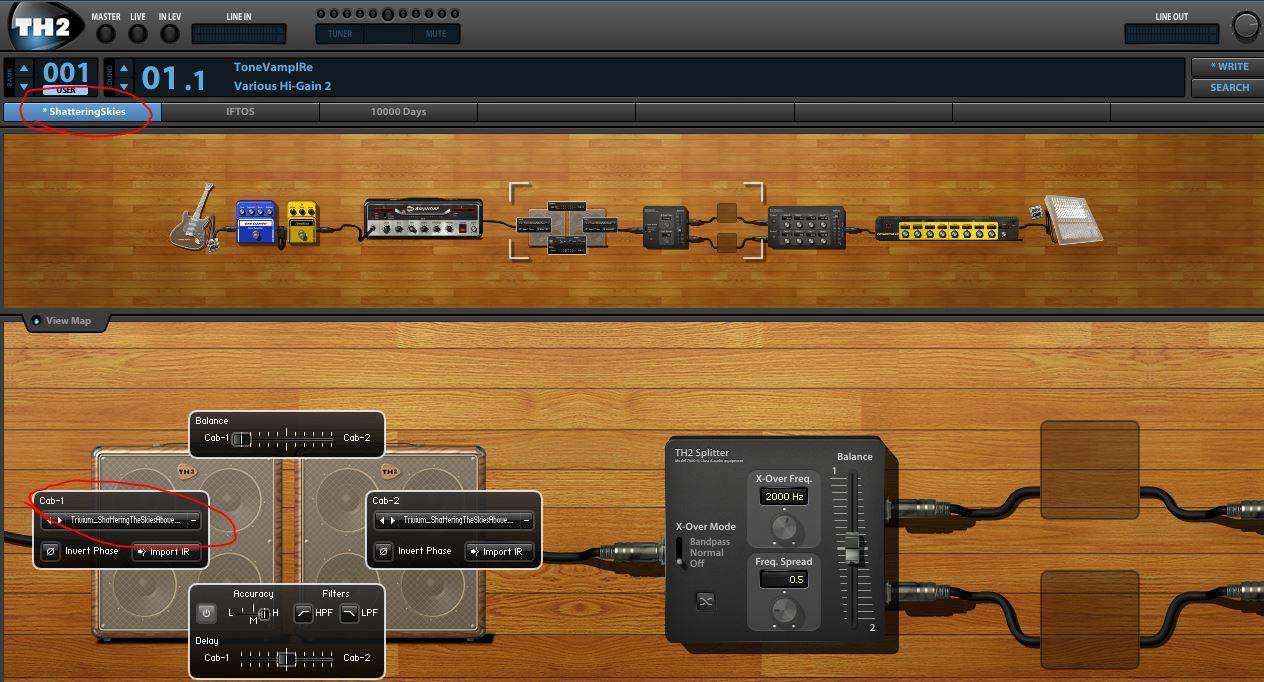Click the cabinet Balance slider handle
1264x682 pixels.
click(x=241, y=438)
